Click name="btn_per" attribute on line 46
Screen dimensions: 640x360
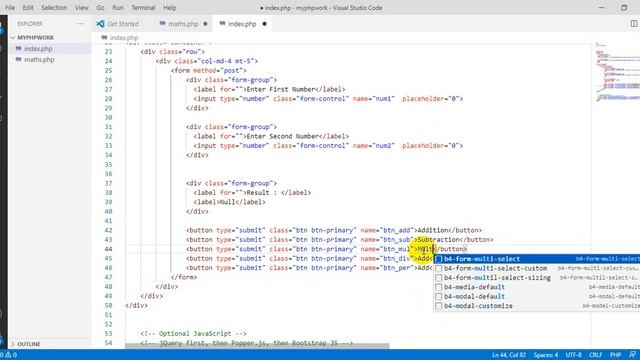point(387,268)
